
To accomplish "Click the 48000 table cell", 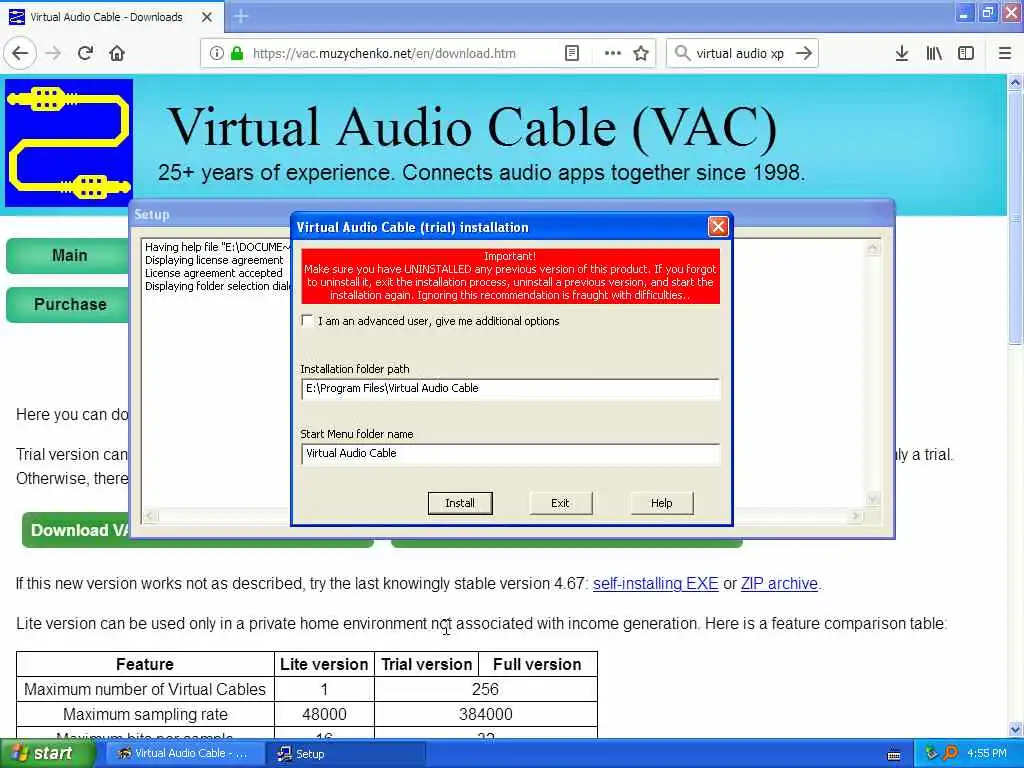I will click(x=324, y=714).
